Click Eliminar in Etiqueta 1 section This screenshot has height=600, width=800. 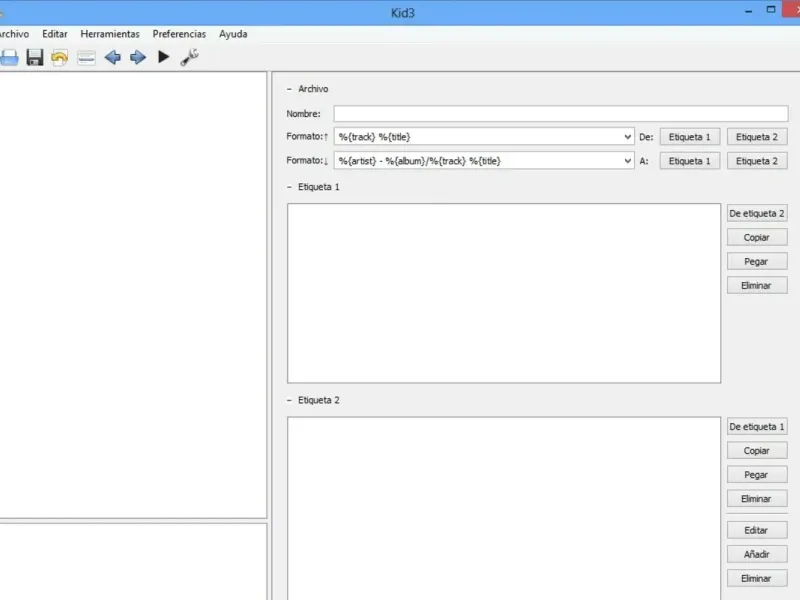click(x=757, y=285)
